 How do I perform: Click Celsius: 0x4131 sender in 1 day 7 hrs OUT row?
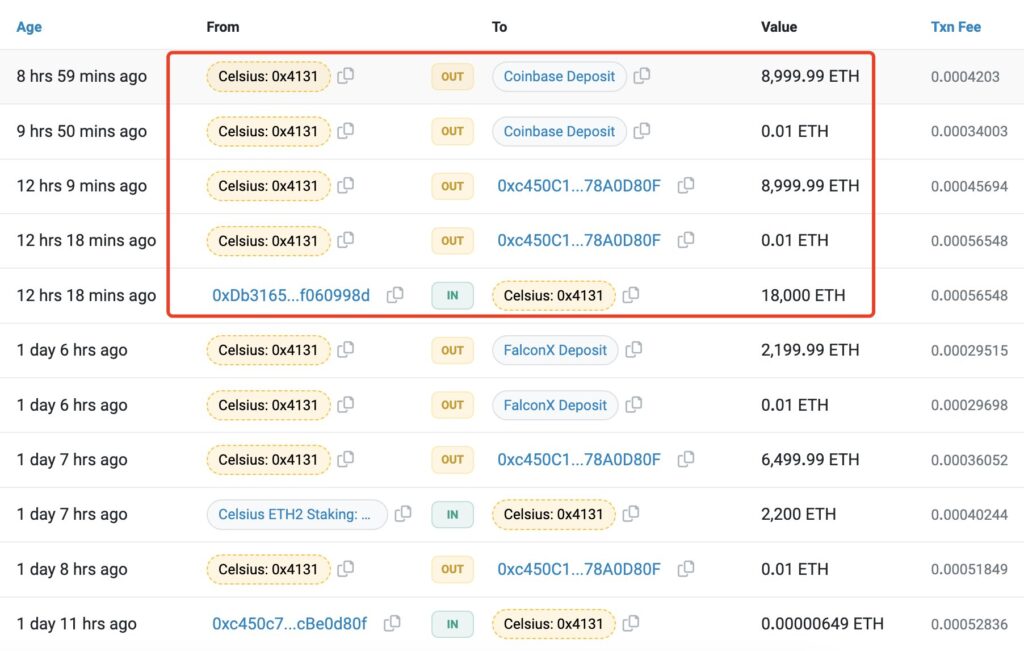point(268,460)
